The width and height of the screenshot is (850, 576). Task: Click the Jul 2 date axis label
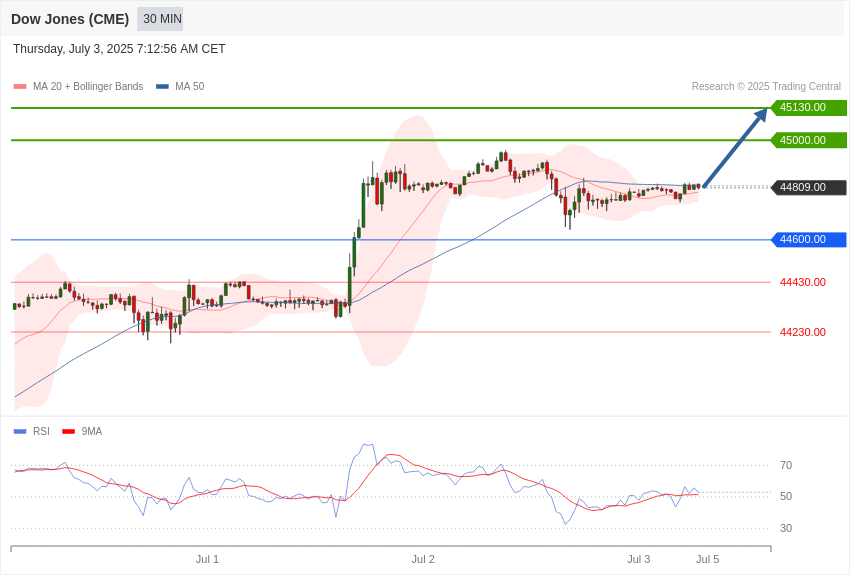(x=423, y=559)
